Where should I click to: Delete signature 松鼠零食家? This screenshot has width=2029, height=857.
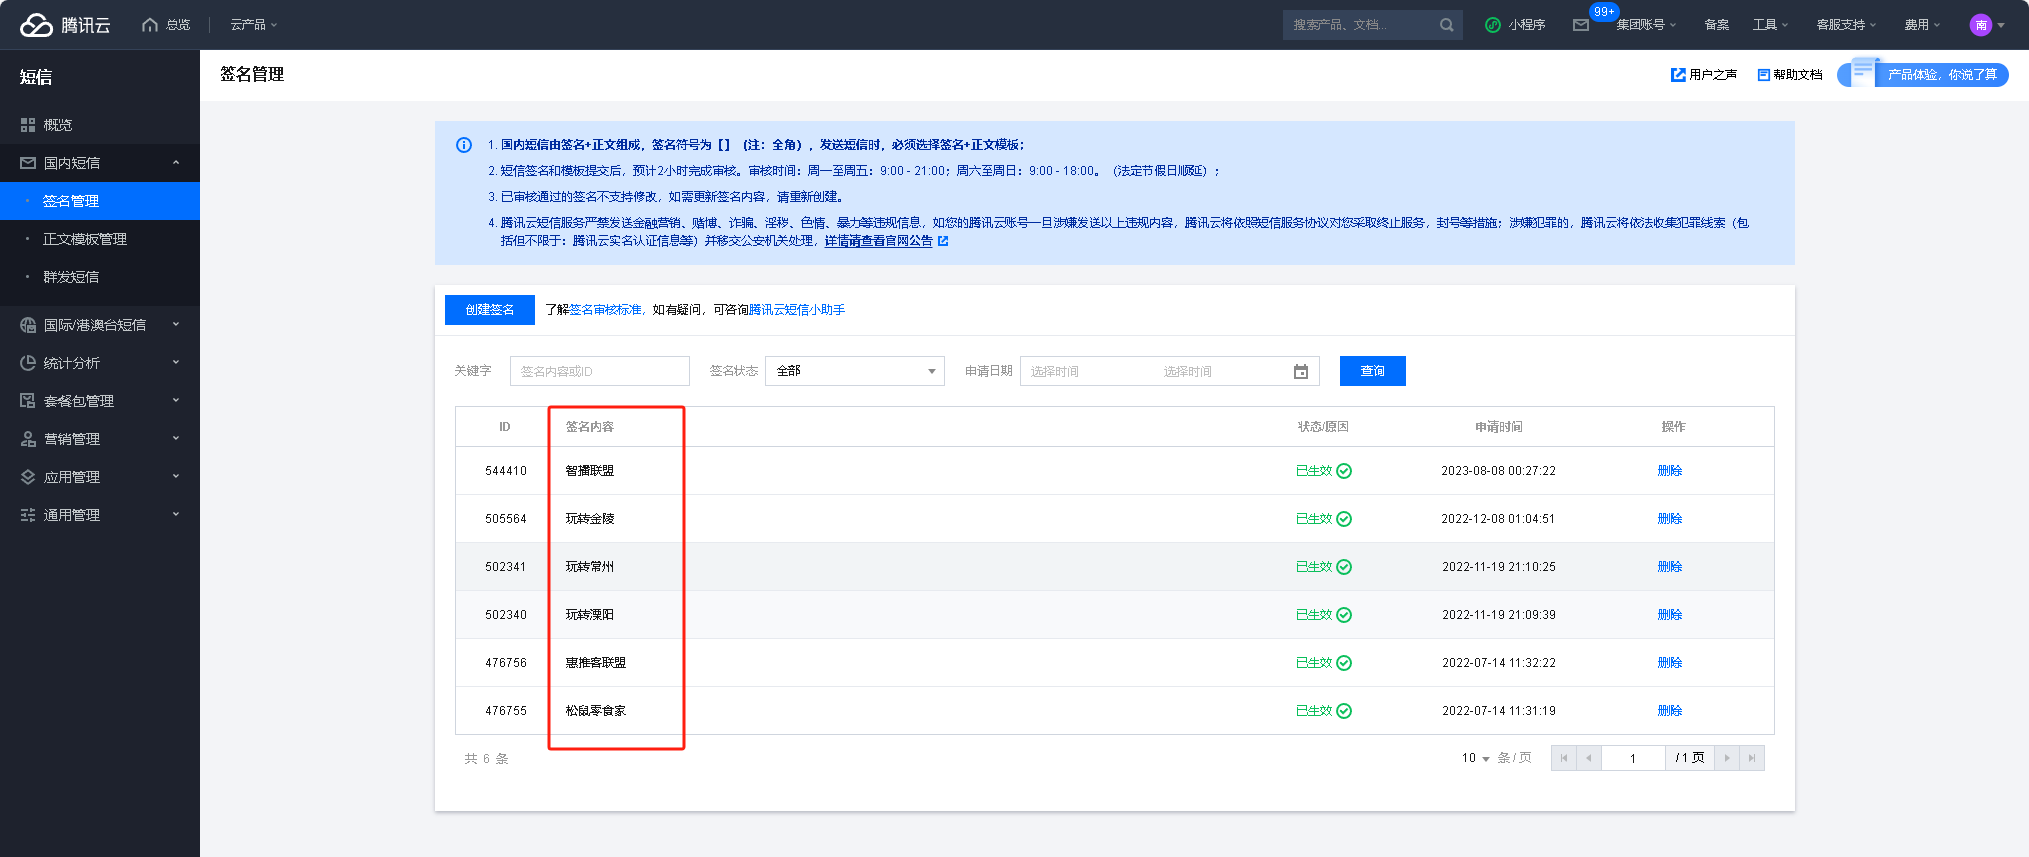click(x=1670, y=711)
